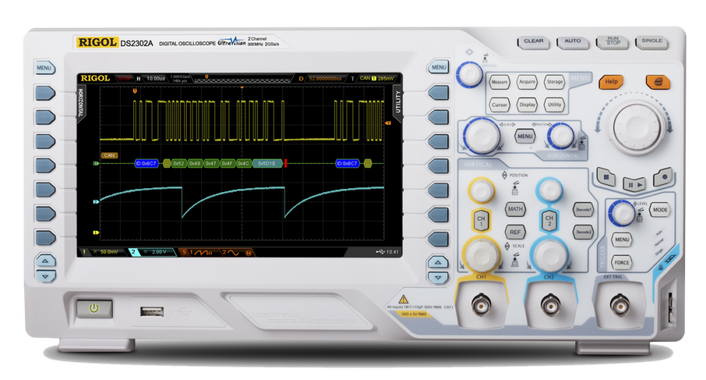Screen dimensions: 706x380
Task: Open the Measure menu
Action: pos(499,82)
